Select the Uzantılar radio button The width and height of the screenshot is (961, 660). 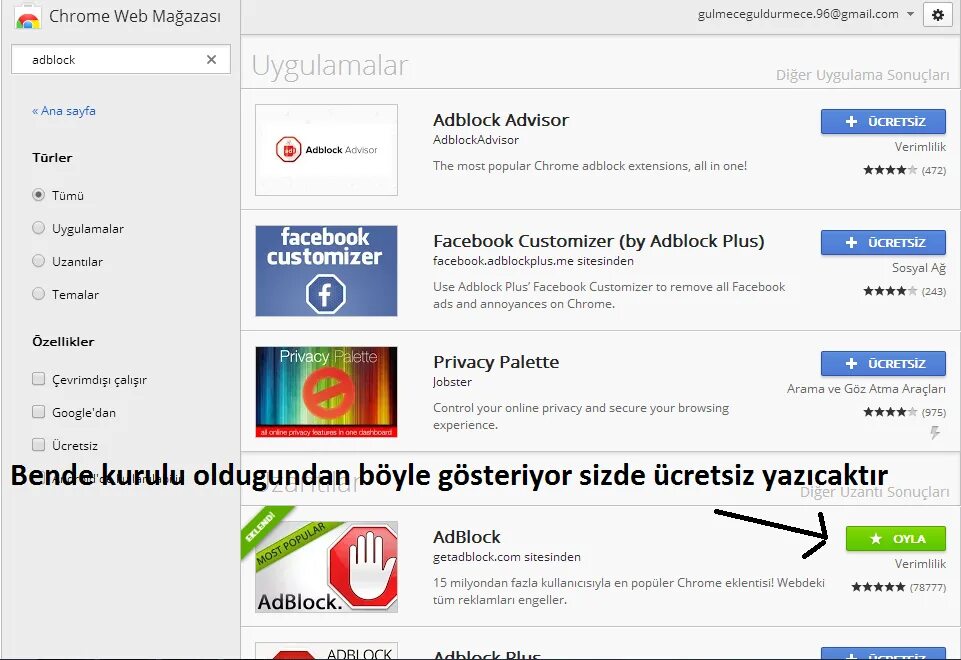[x=39, y=261]
